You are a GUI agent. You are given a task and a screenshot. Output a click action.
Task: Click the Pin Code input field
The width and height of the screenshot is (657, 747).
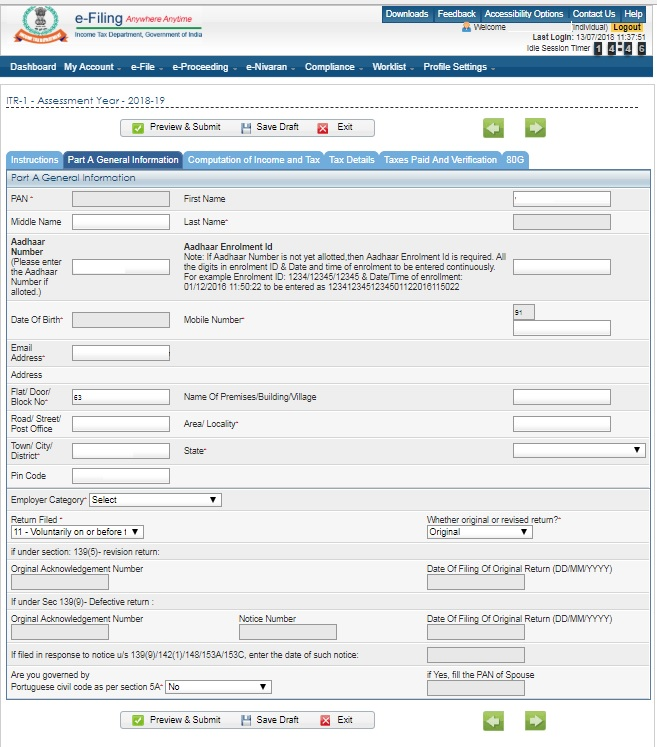tap(120, 476)
